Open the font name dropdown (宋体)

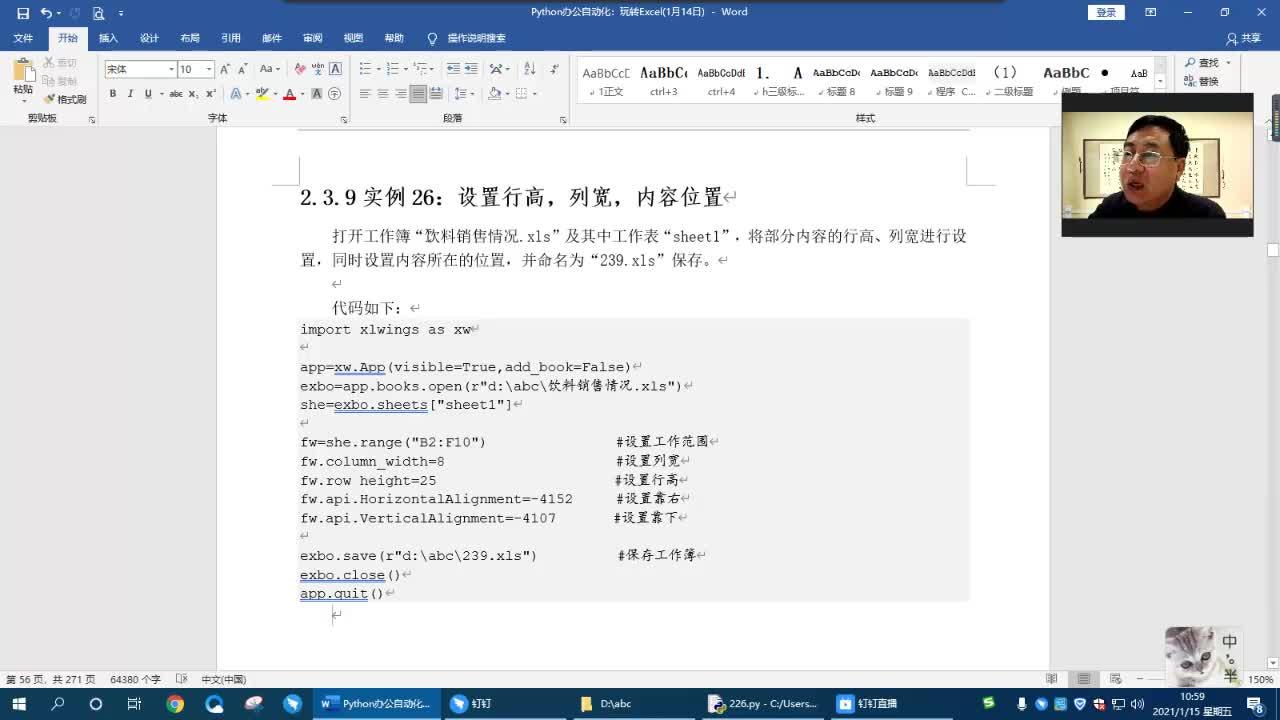(x=171, y=69)
